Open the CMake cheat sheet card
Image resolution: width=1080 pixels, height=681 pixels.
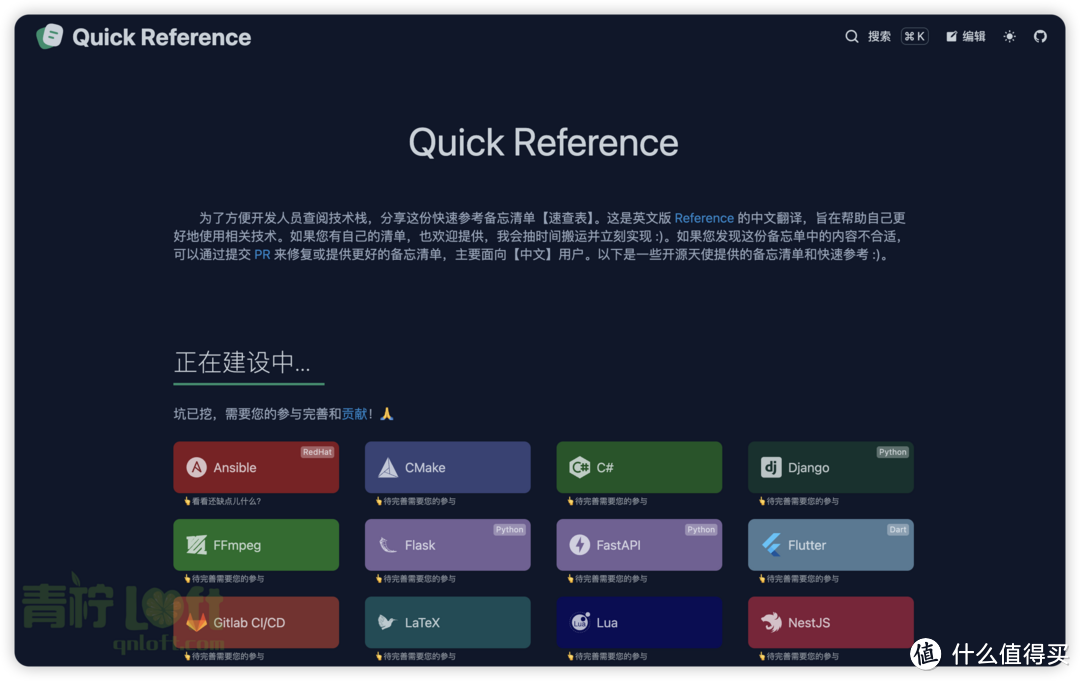448,468
